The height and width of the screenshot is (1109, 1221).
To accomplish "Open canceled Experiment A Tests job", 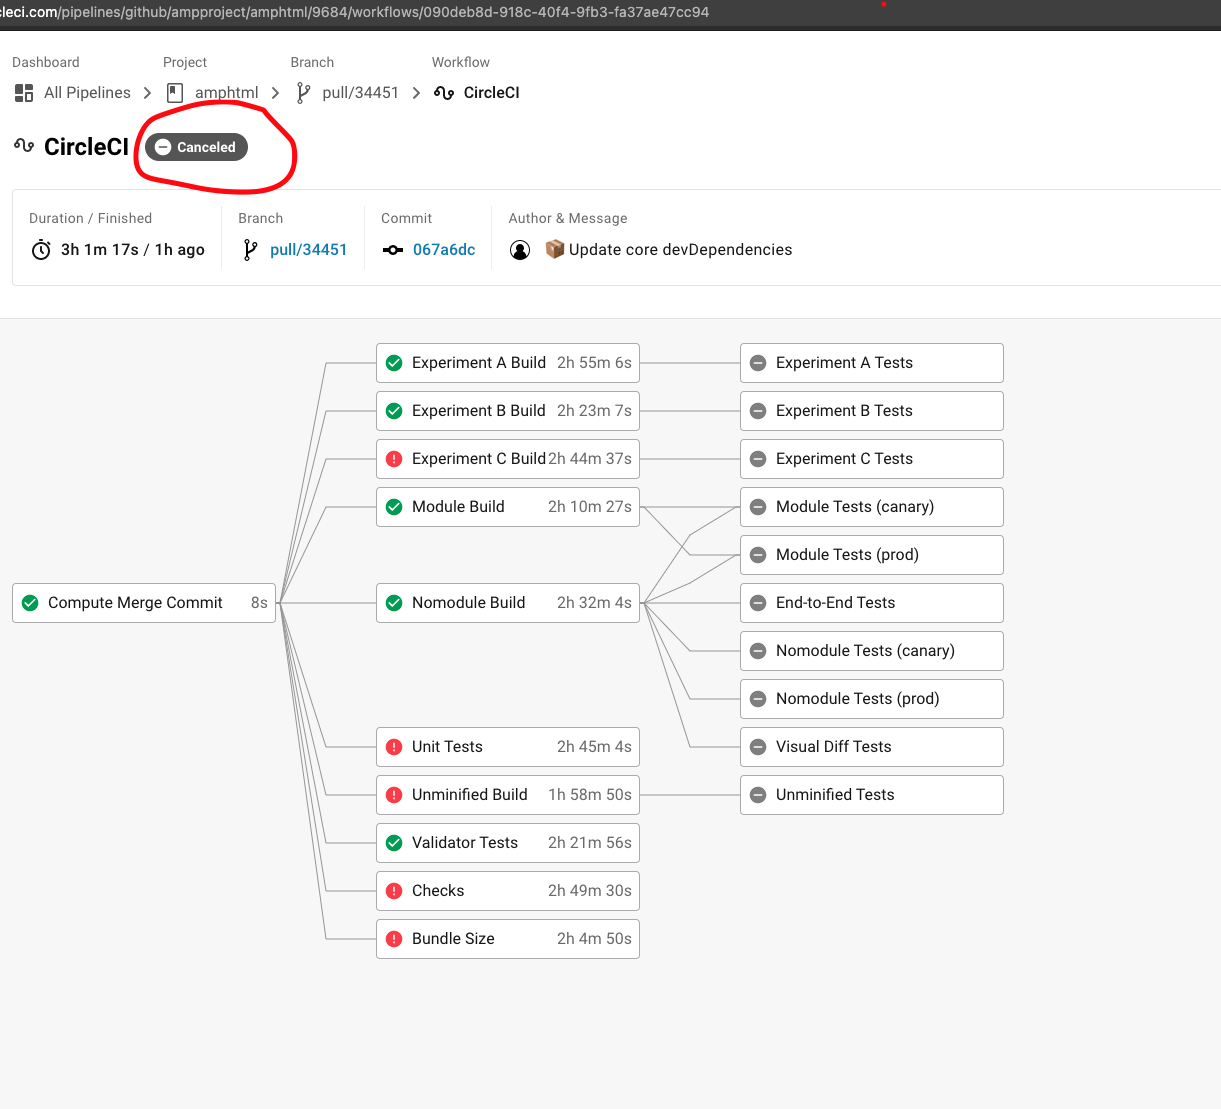I will 872,363.
